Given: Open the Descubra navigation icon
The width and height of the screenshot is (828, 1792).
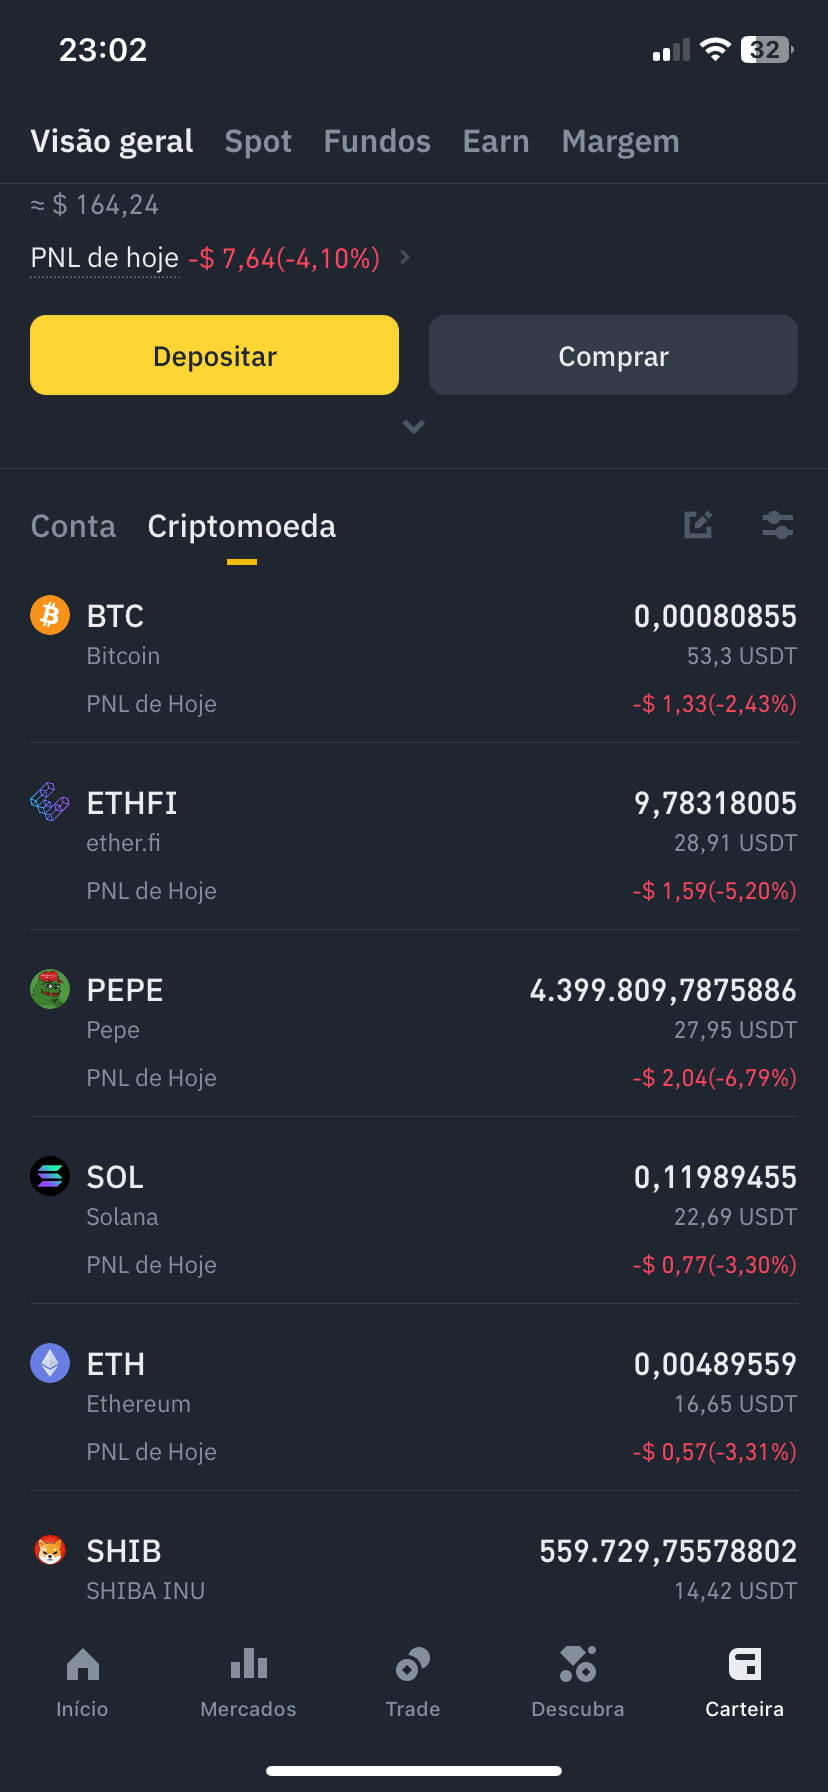Looking at the screenshot, I should (x=578, y=1664).
